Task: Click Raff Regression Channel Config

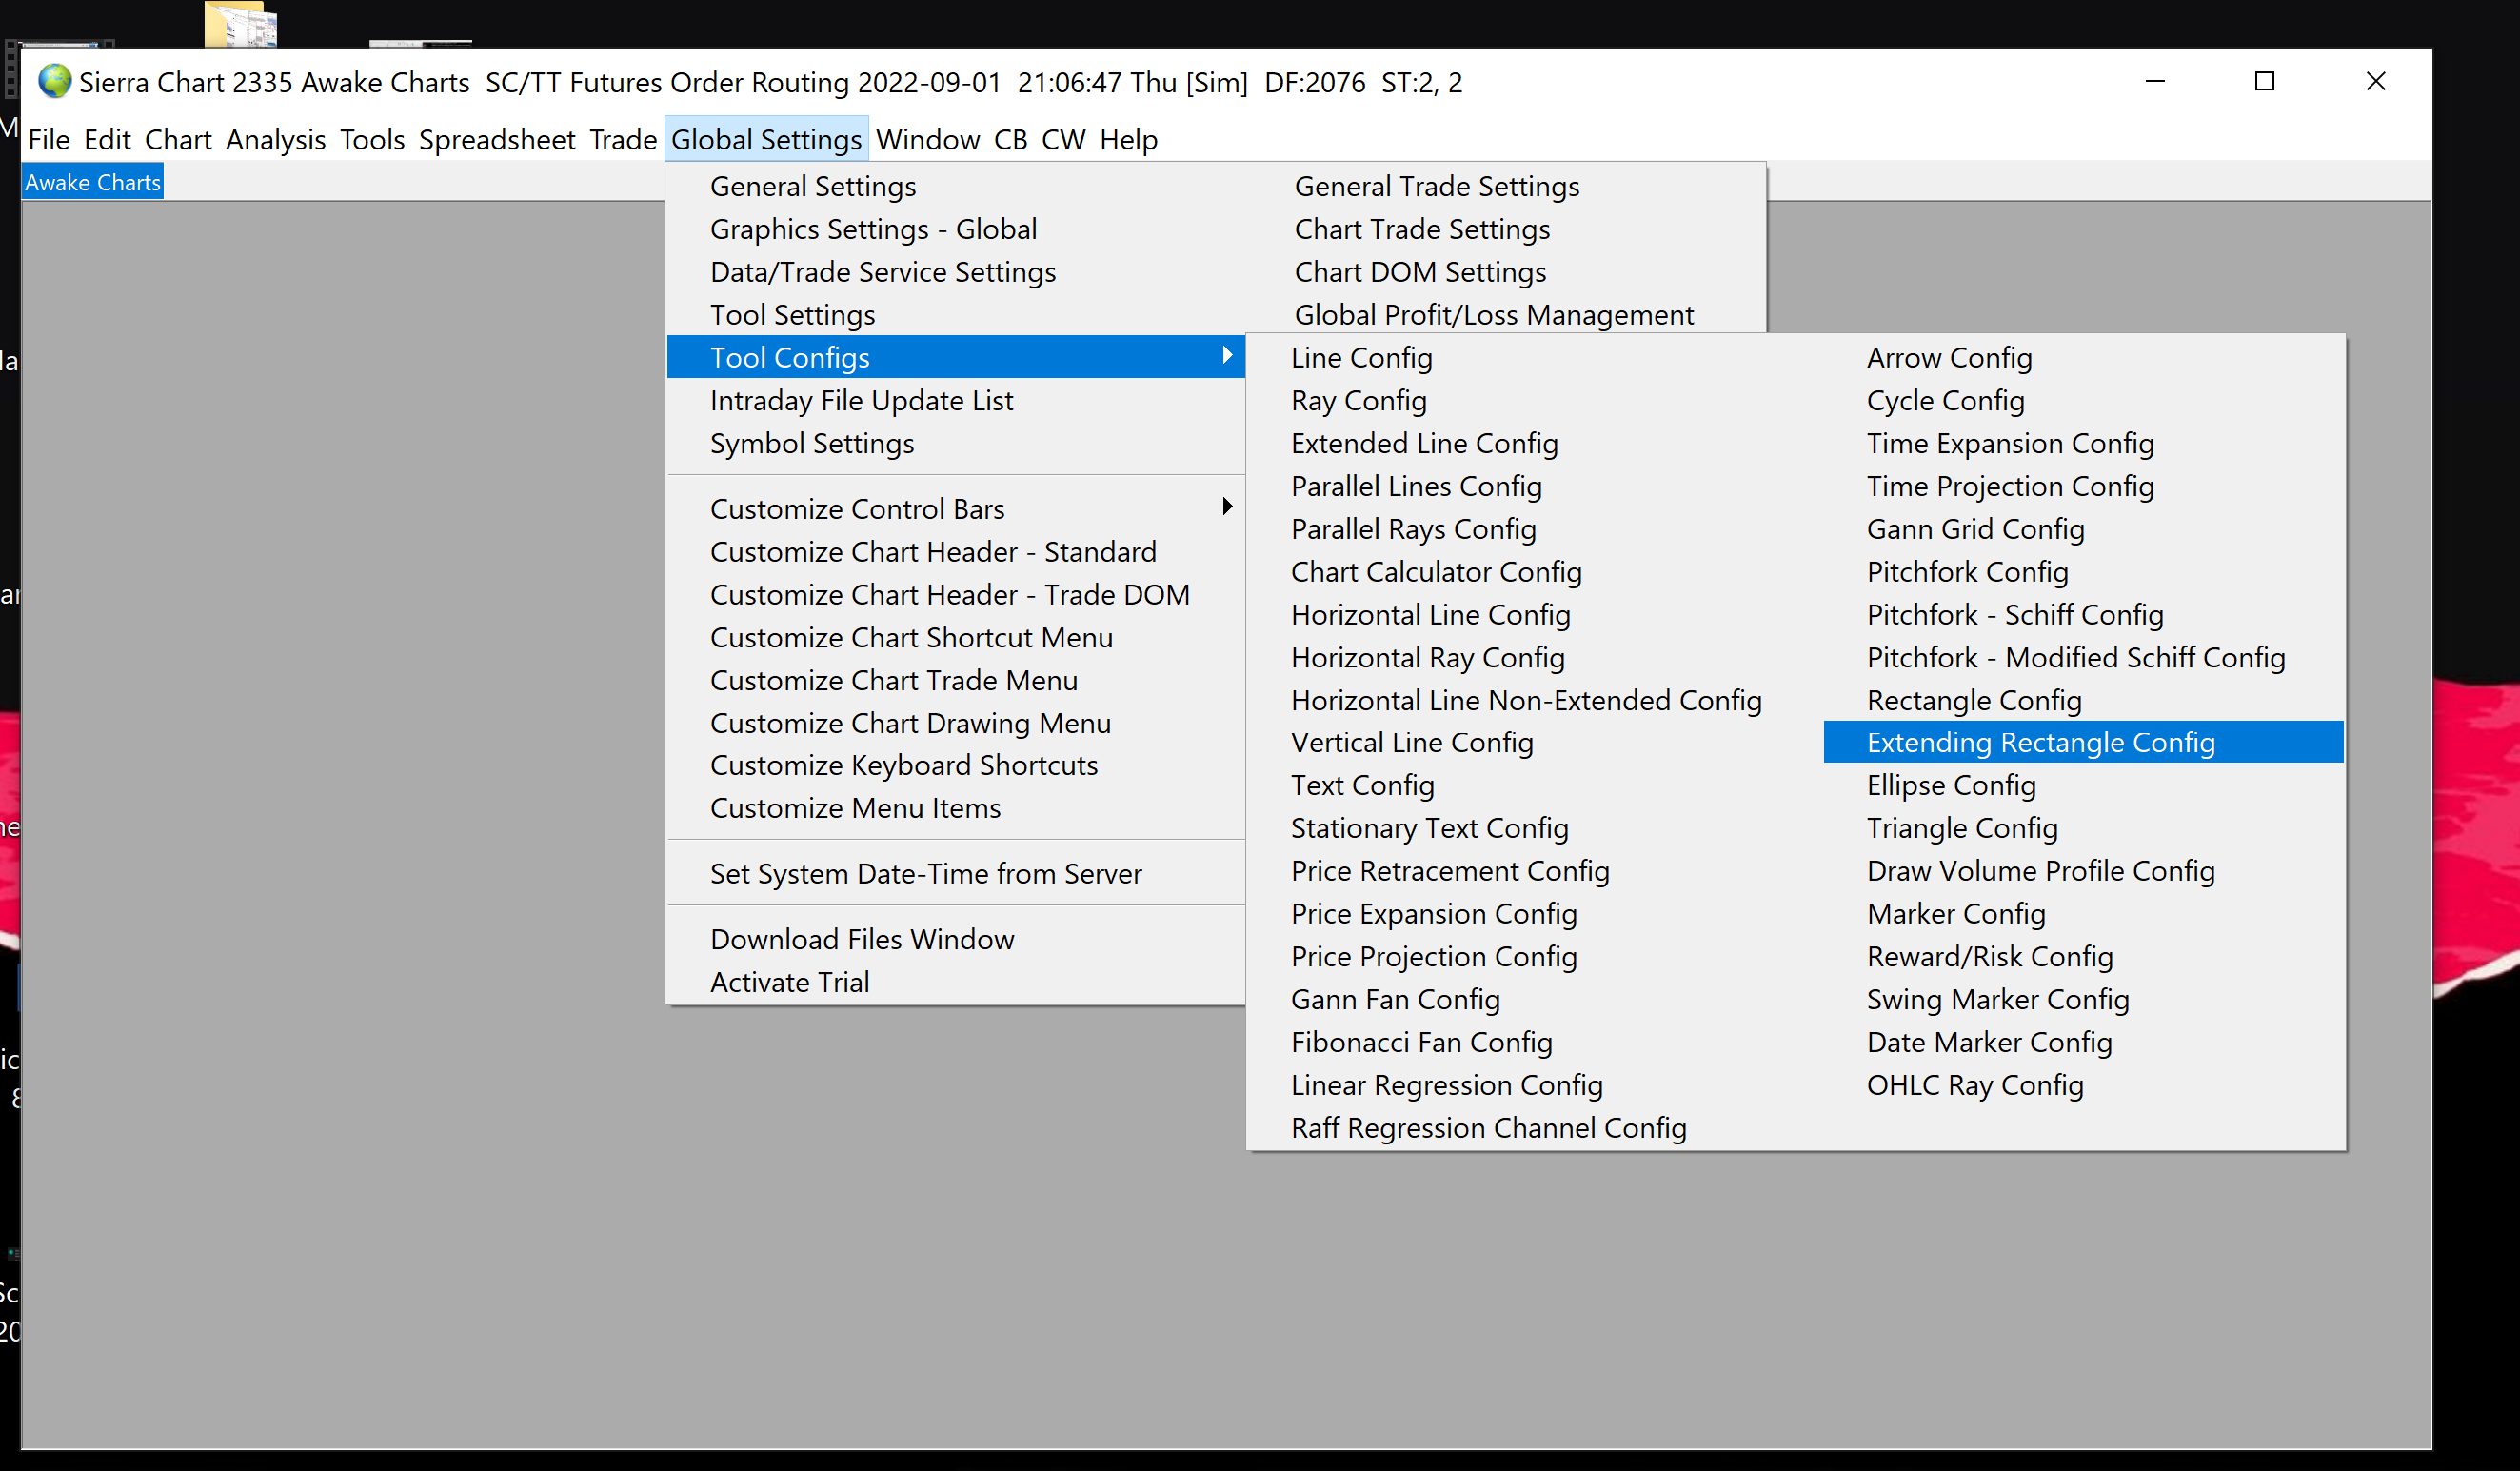Action: coord(1488,1127)
